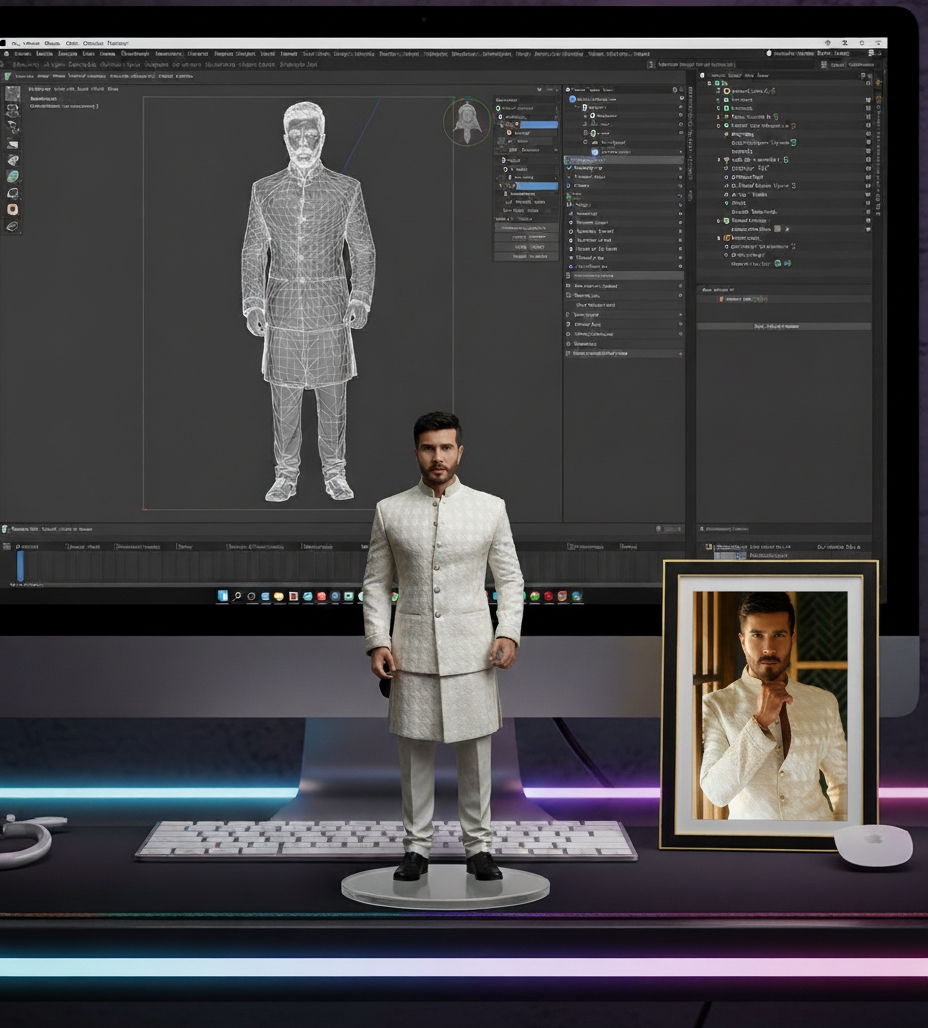
Task: Pick the orange tool icon in the left toolbar
Action: (x=12, y=209)
